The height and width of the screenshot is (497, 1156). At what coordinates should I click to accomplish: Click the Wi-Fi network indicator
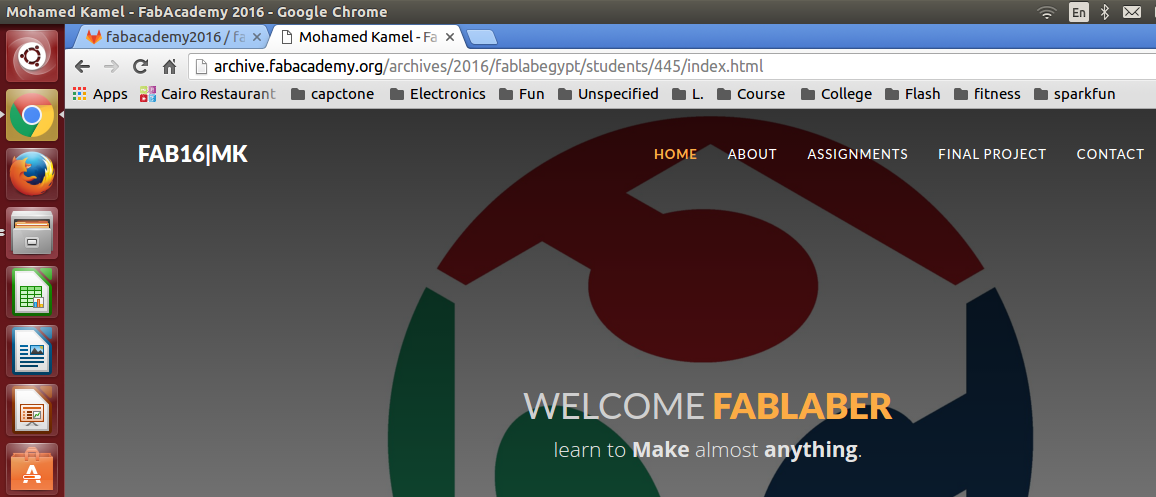coord(1046,12)
